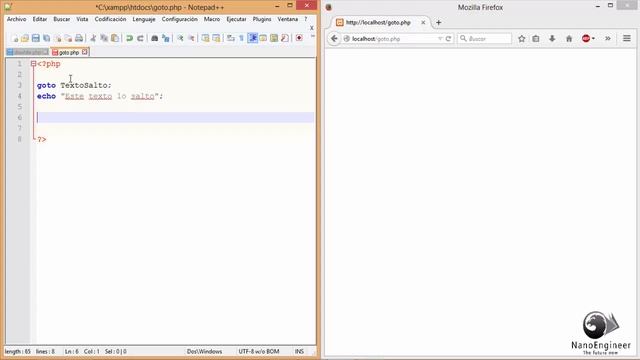Zoom in the editor text
The image size is (640, 360).
(180, 38)
